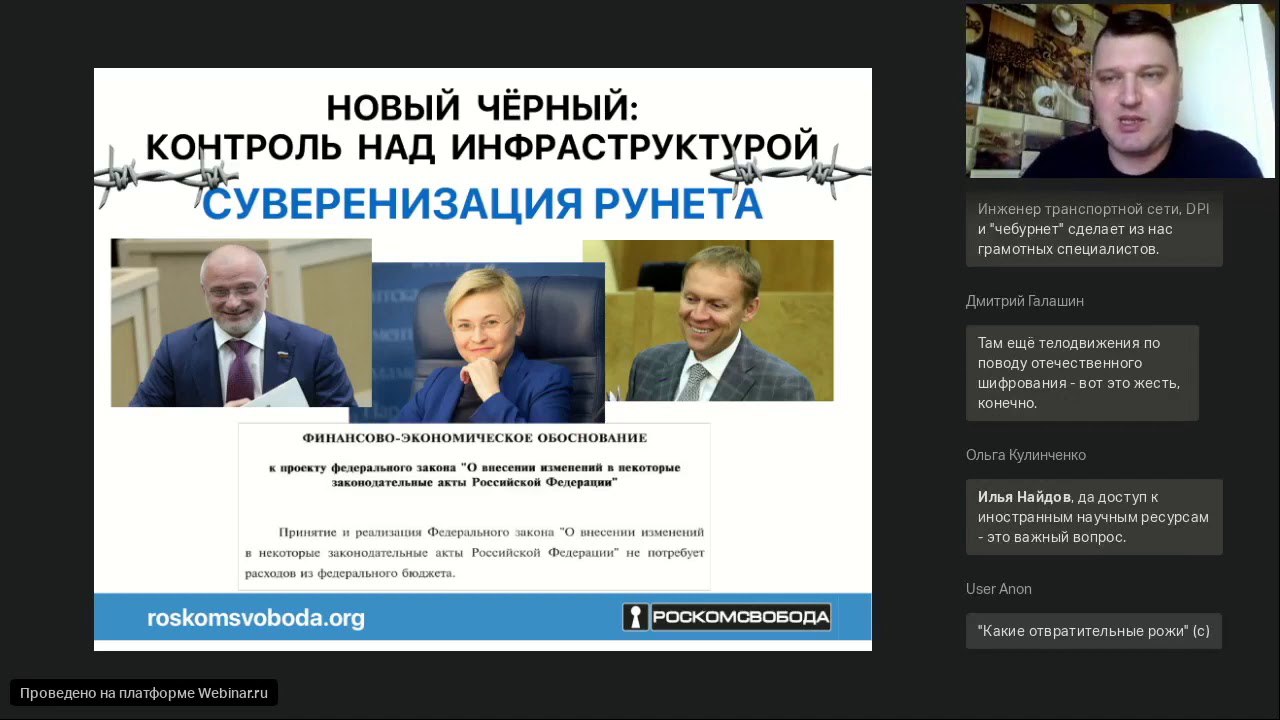This screenshot has height=720, width=1280.
Task: Click the photo of the bearded man in glasses
Action: (241, 322)
